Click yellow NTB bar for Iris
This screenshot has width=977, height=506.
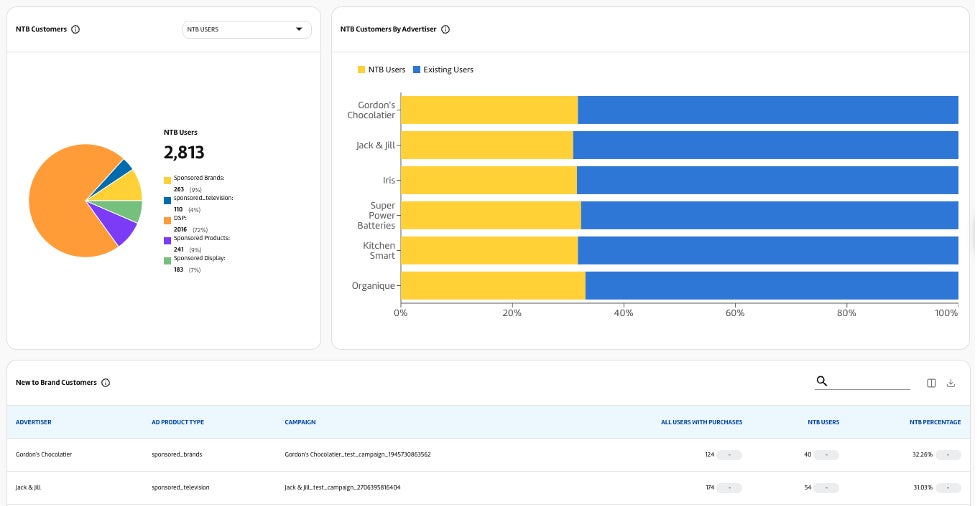pos(489,180)
